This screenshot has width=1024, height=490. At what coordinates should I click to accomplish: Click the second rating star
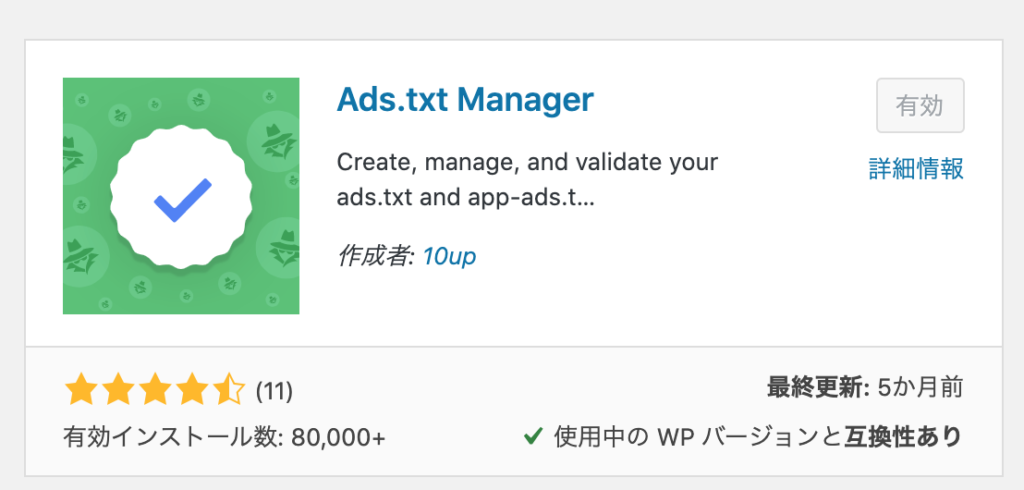pyautogui.click(x=118, y=390)
